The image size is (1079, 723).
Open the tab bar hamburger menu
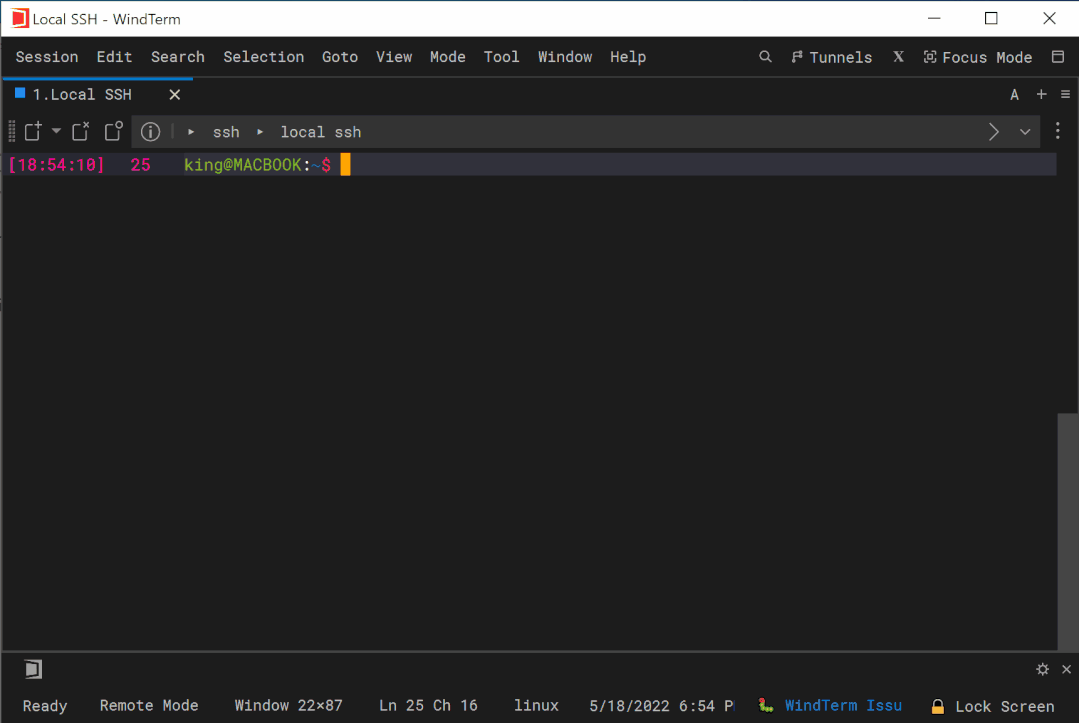1065,94
